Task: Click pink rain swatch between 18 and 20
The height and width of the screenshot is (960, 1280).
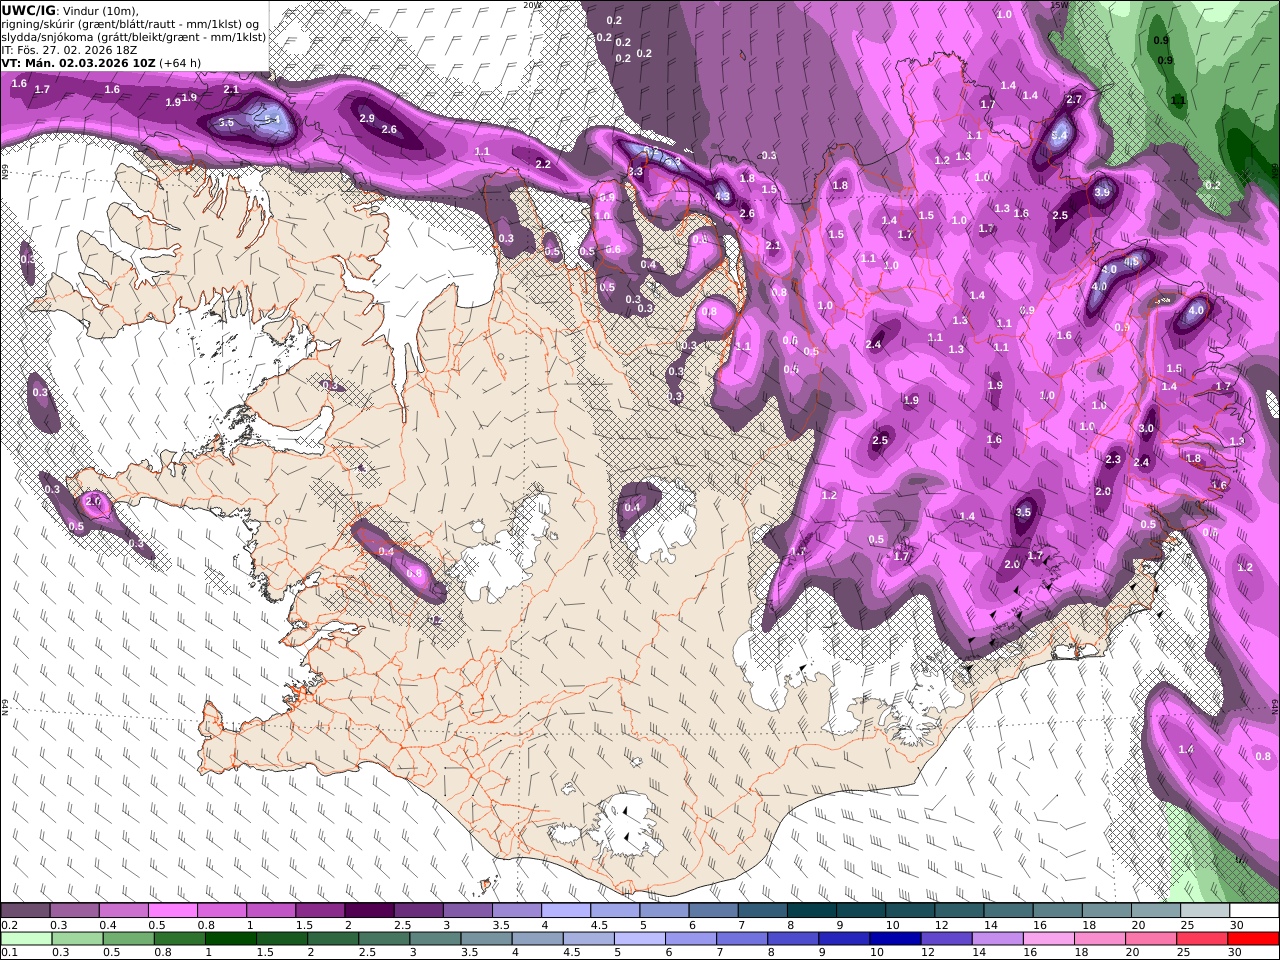Action: pyautogui.click(x=1098, y=938)
